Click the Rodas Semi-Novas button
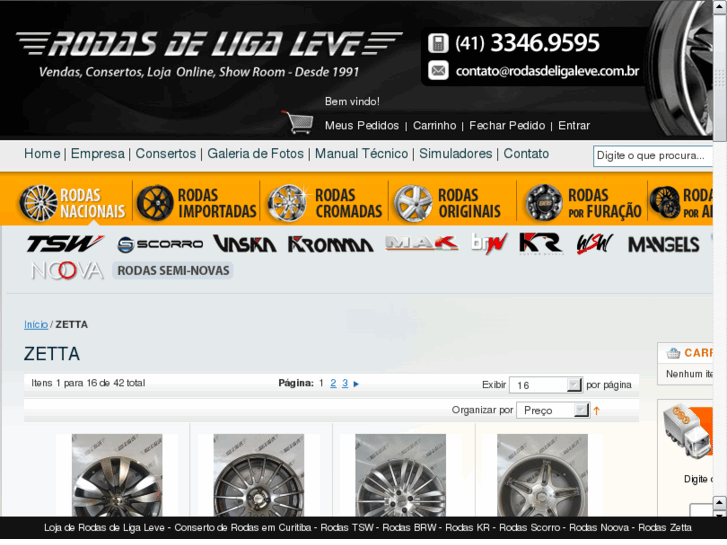Viewport: 727px width, 545px height. pyautogui.click(x=173, y=271)
